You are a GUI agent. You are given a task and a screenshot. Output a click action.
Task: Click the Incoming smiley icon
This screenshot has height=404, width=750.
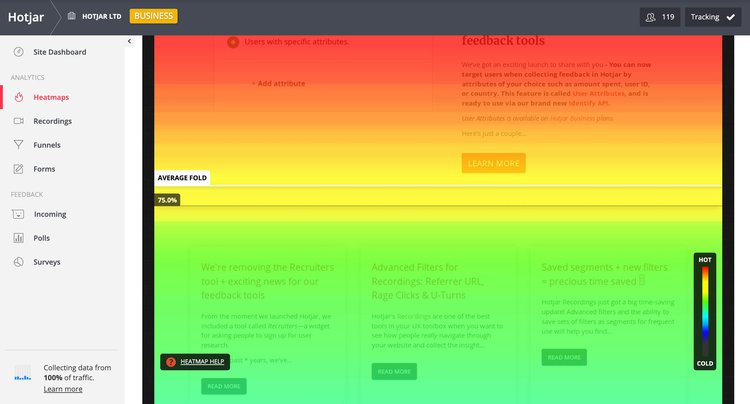(x=18, y=214)
